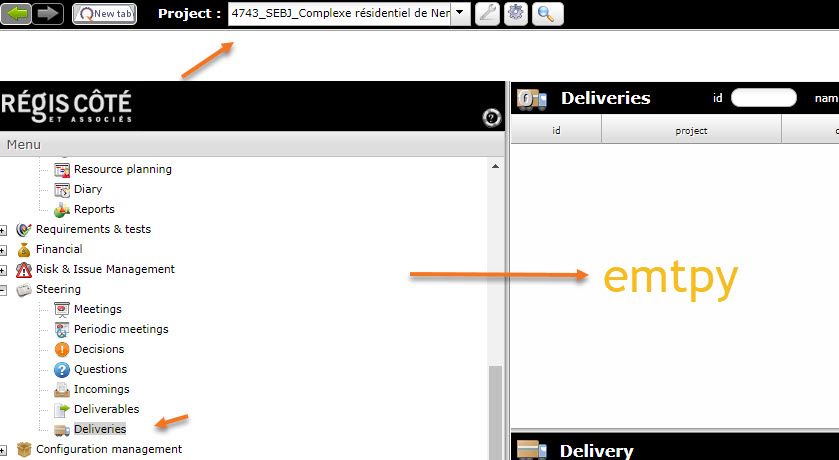The image size is (839, 460).
Task: Select Configuration management label
Action: (x=109, y=449)
